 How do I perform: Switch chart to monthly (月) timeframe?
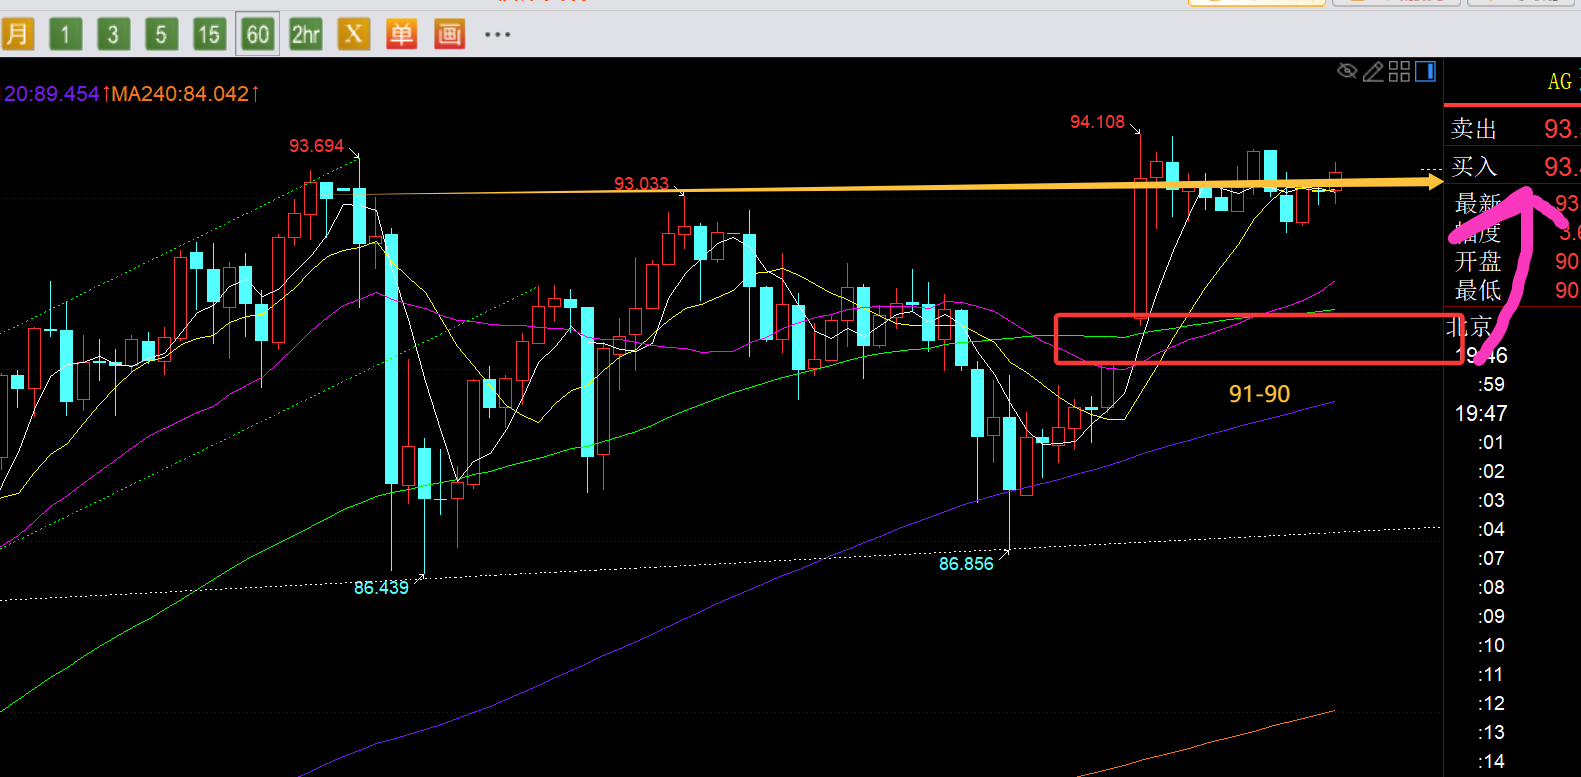coord(17,35)
